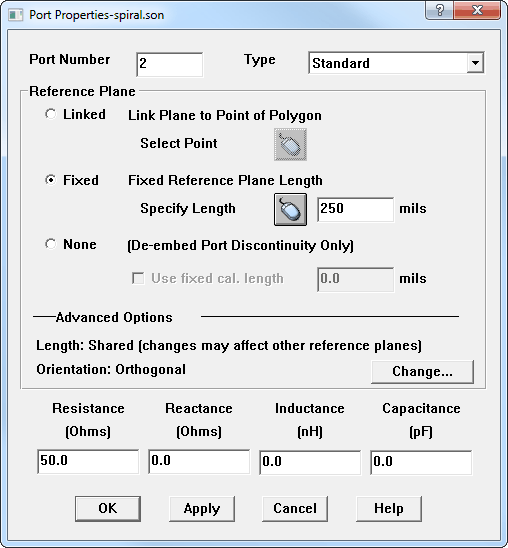Click the Standard type combo box
Image resolution: width=508 pixels, height=548 pixels.
(x=396, y=63)
